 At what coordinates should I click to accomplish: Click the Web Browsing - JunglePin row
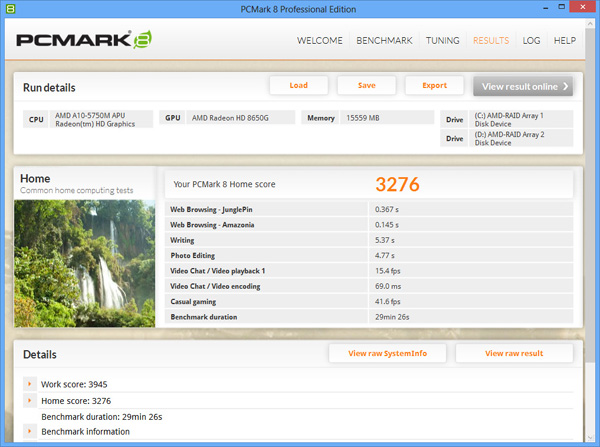coord(369,209)
